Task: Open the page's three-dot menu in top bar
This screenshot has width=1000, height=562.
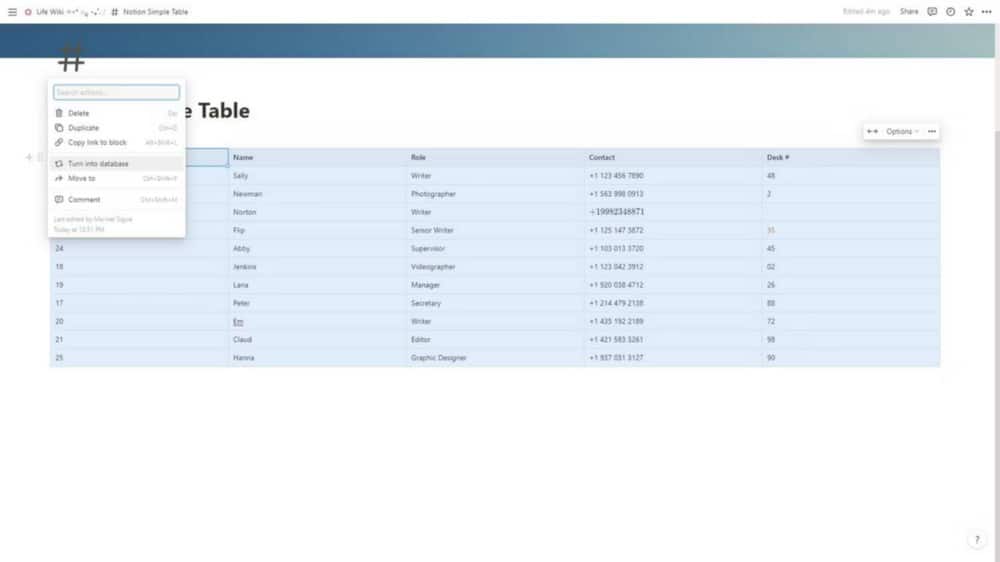Action: pos(986,12)
